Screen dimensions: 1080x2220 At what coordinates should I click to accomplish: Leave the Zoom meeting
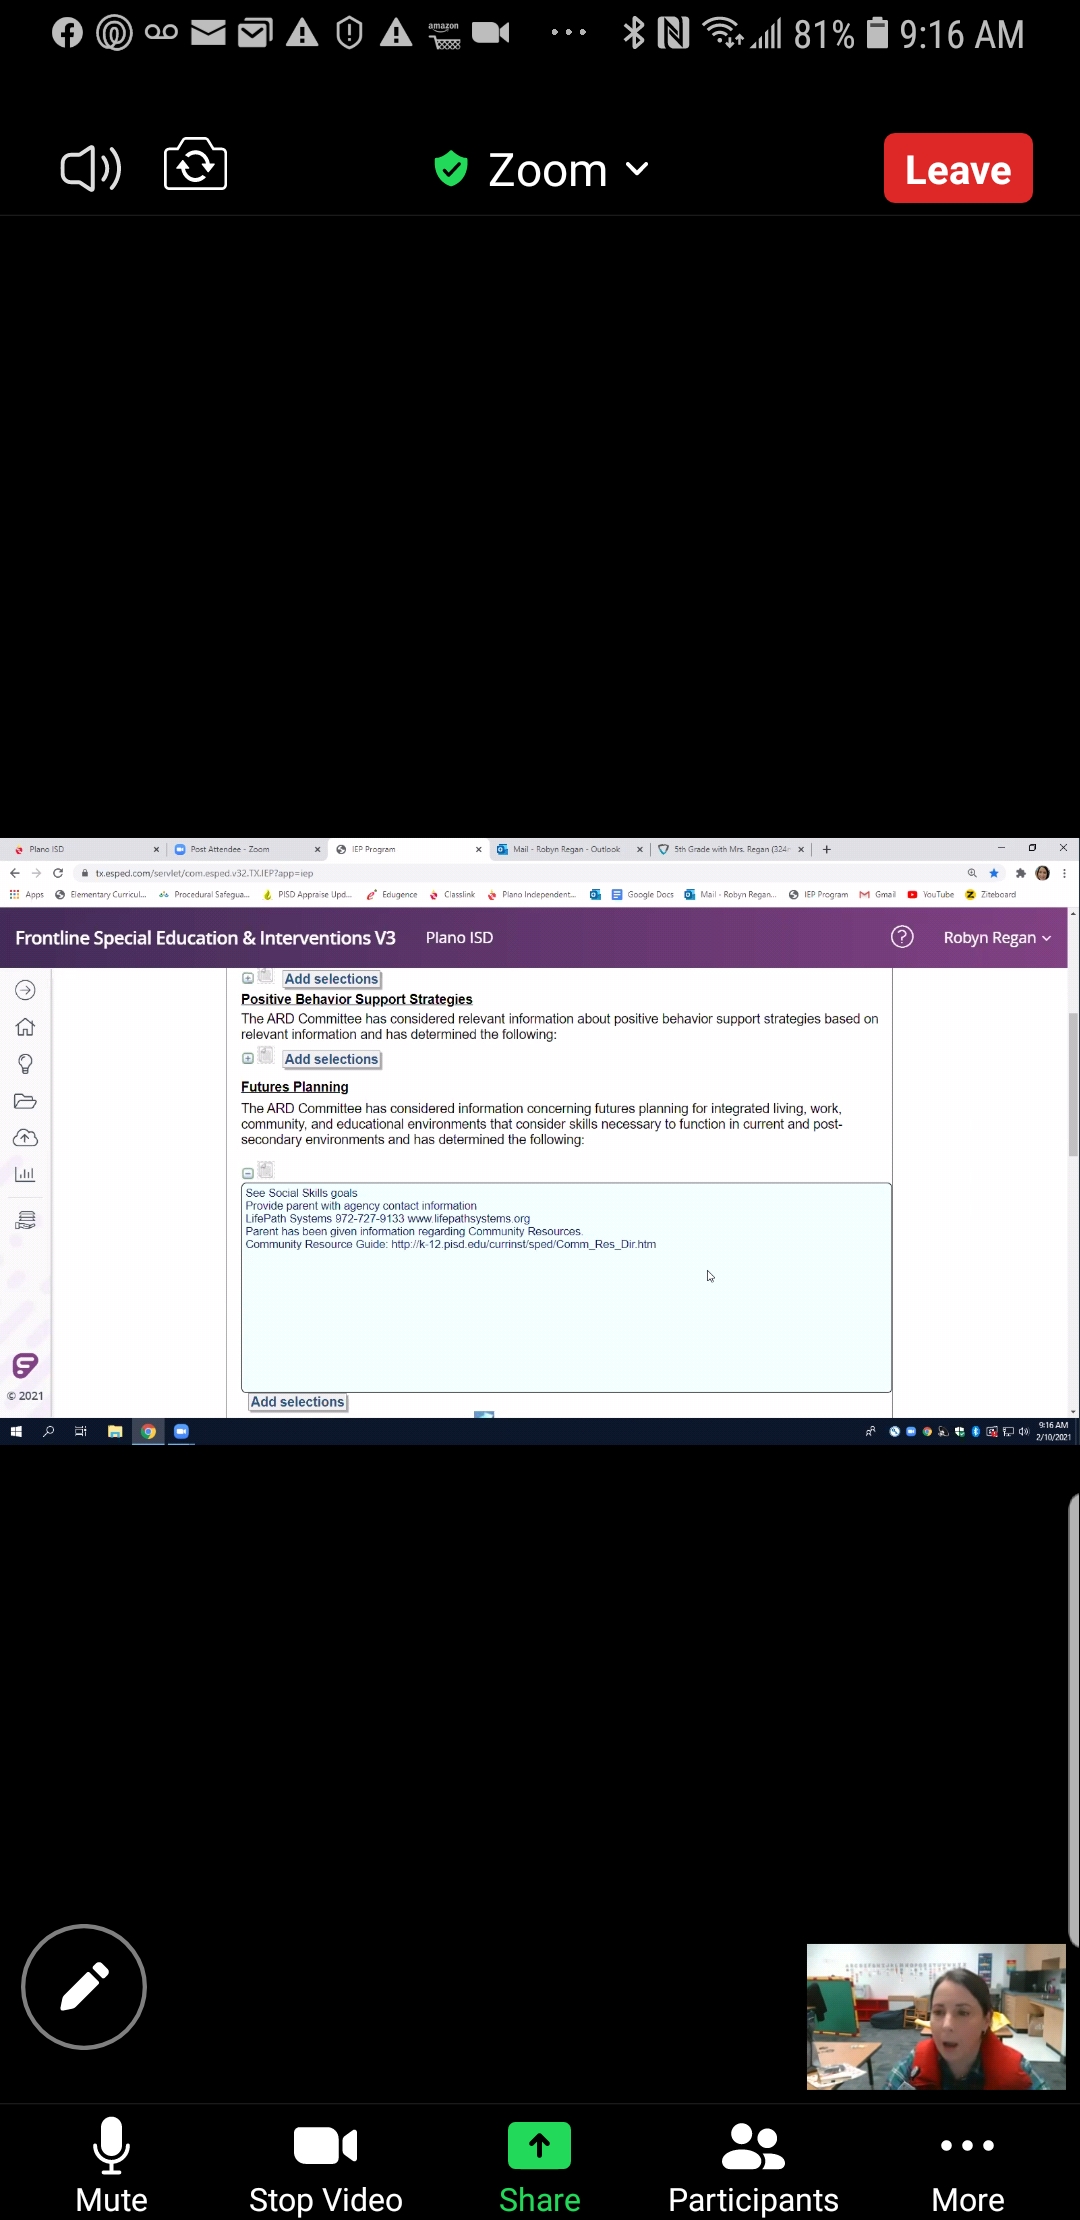957,169
